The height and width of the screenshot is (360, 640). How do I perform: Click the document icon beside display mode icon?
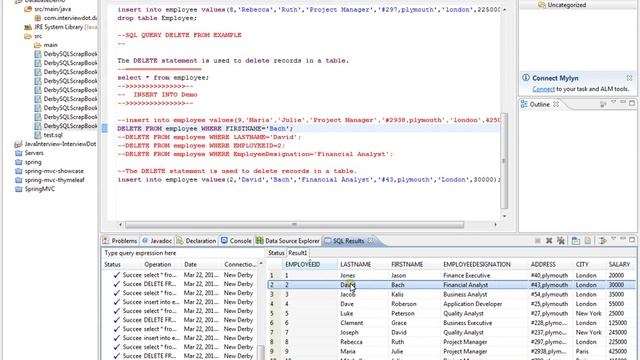point(588,241)
